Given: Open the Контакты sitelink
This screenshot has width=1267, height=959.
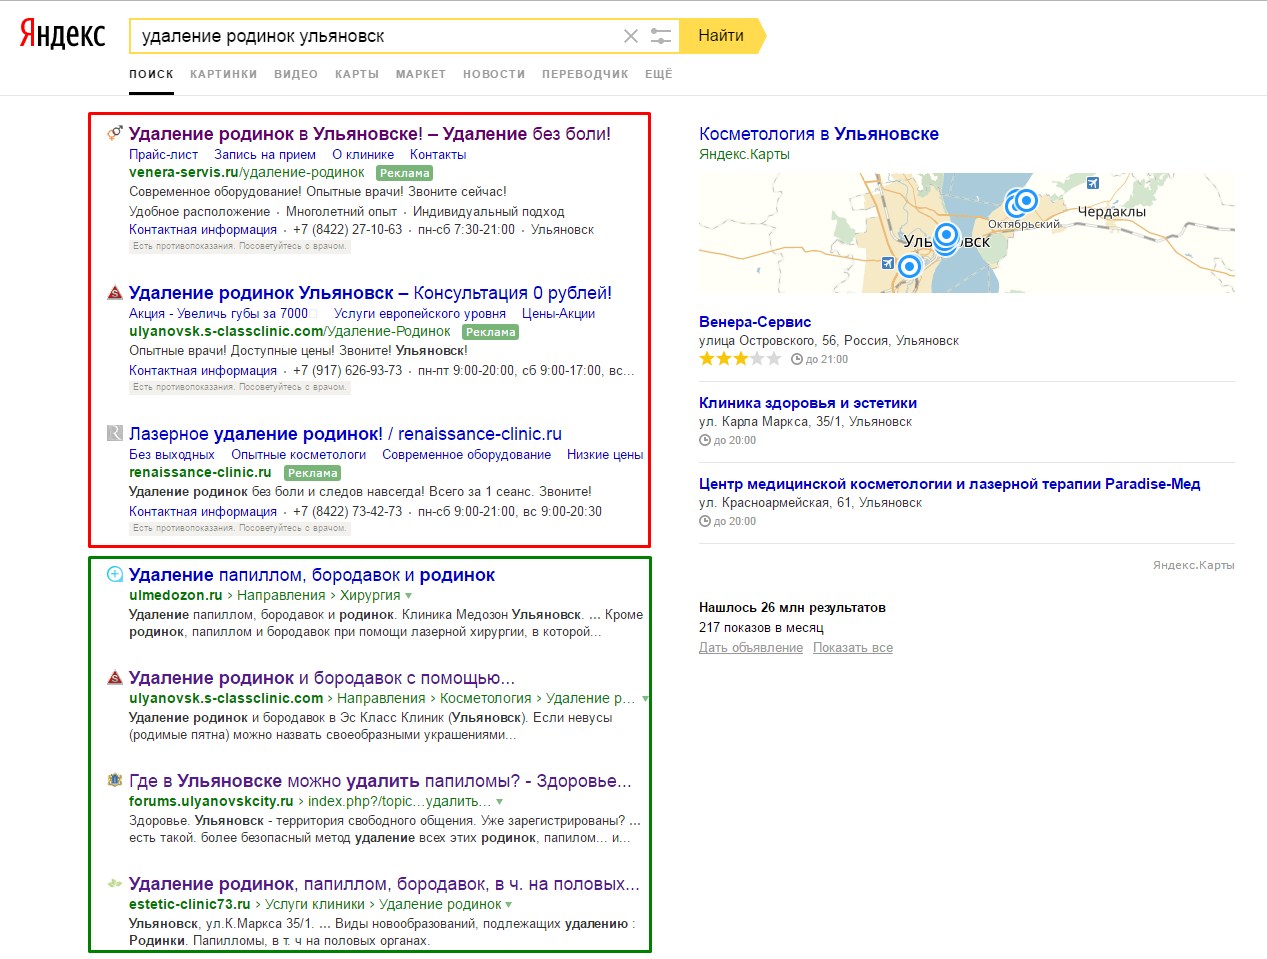Looking at the screenshot, I should point(438,155).
